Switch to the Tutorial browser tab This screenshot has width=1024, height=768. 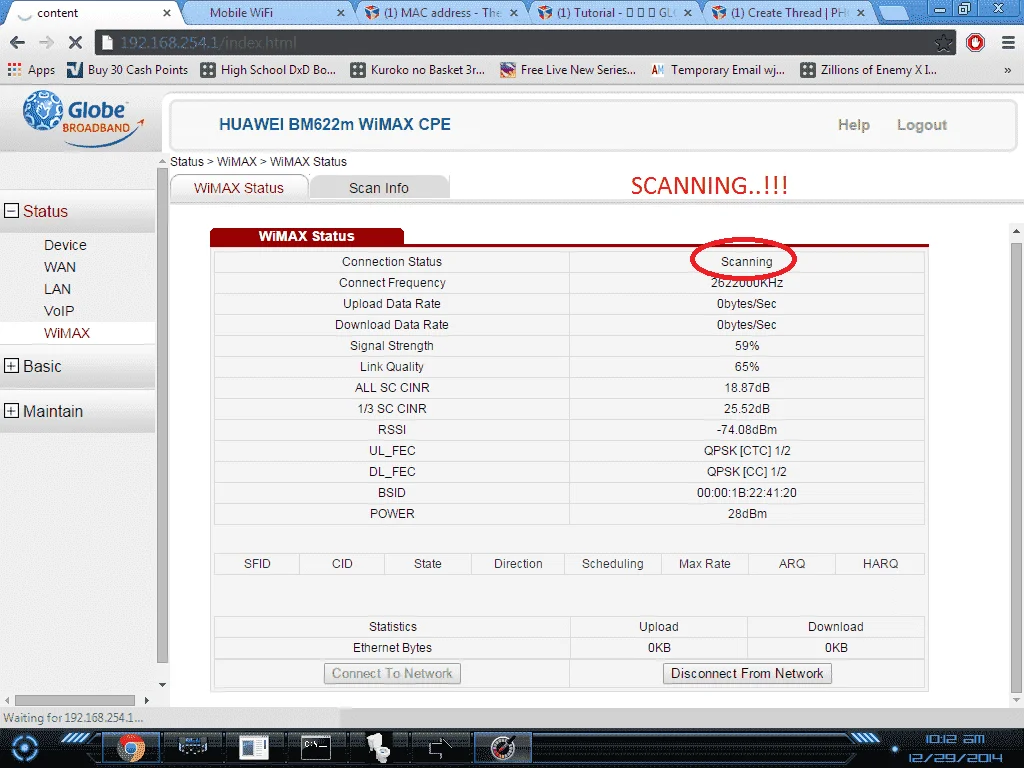[x=614, y=12]
